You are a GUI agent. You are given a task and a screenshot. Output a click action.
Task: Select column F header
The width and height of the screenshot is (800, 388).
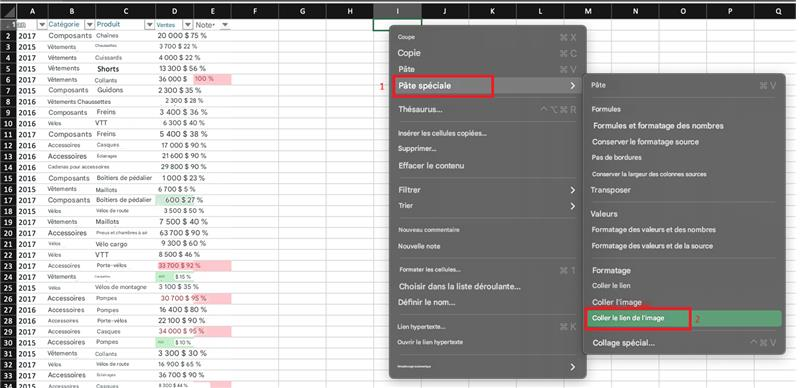(255, 11)
